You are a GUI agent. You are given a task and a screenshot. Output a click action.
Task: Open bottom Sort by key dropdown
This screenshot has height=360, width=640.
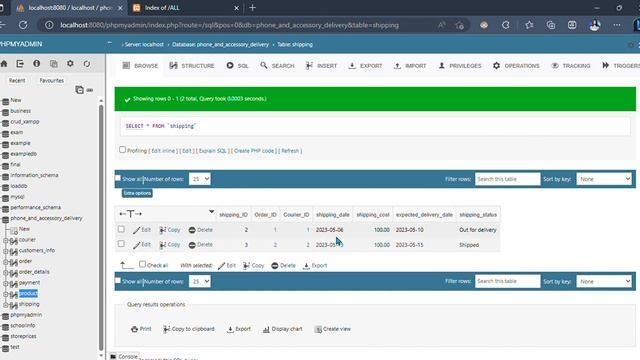[x=604, y=281]
